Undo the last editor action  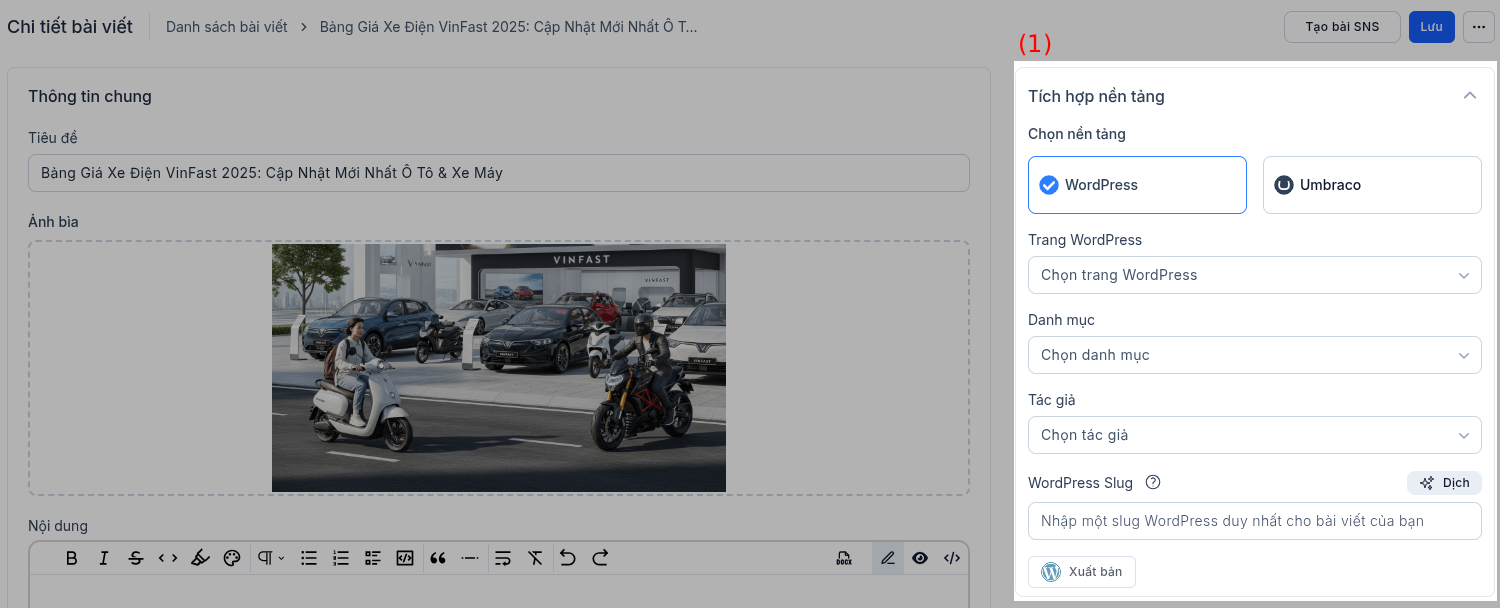click(x=568, y=558)
